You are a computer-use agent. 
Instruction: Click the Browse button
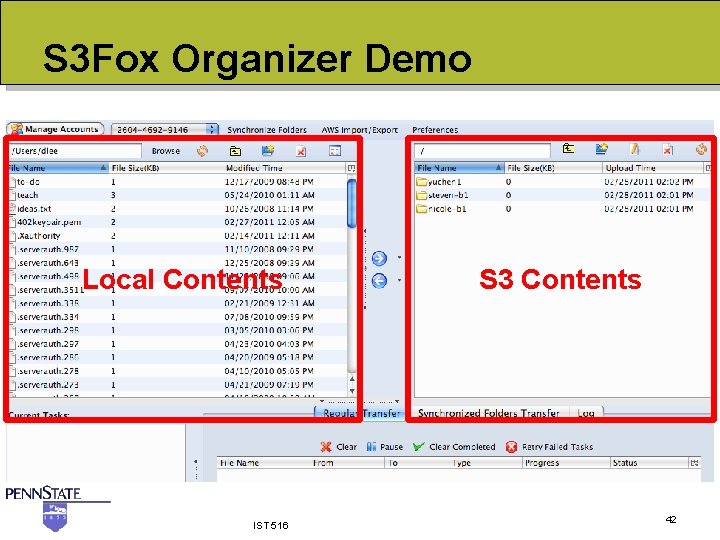166,151
